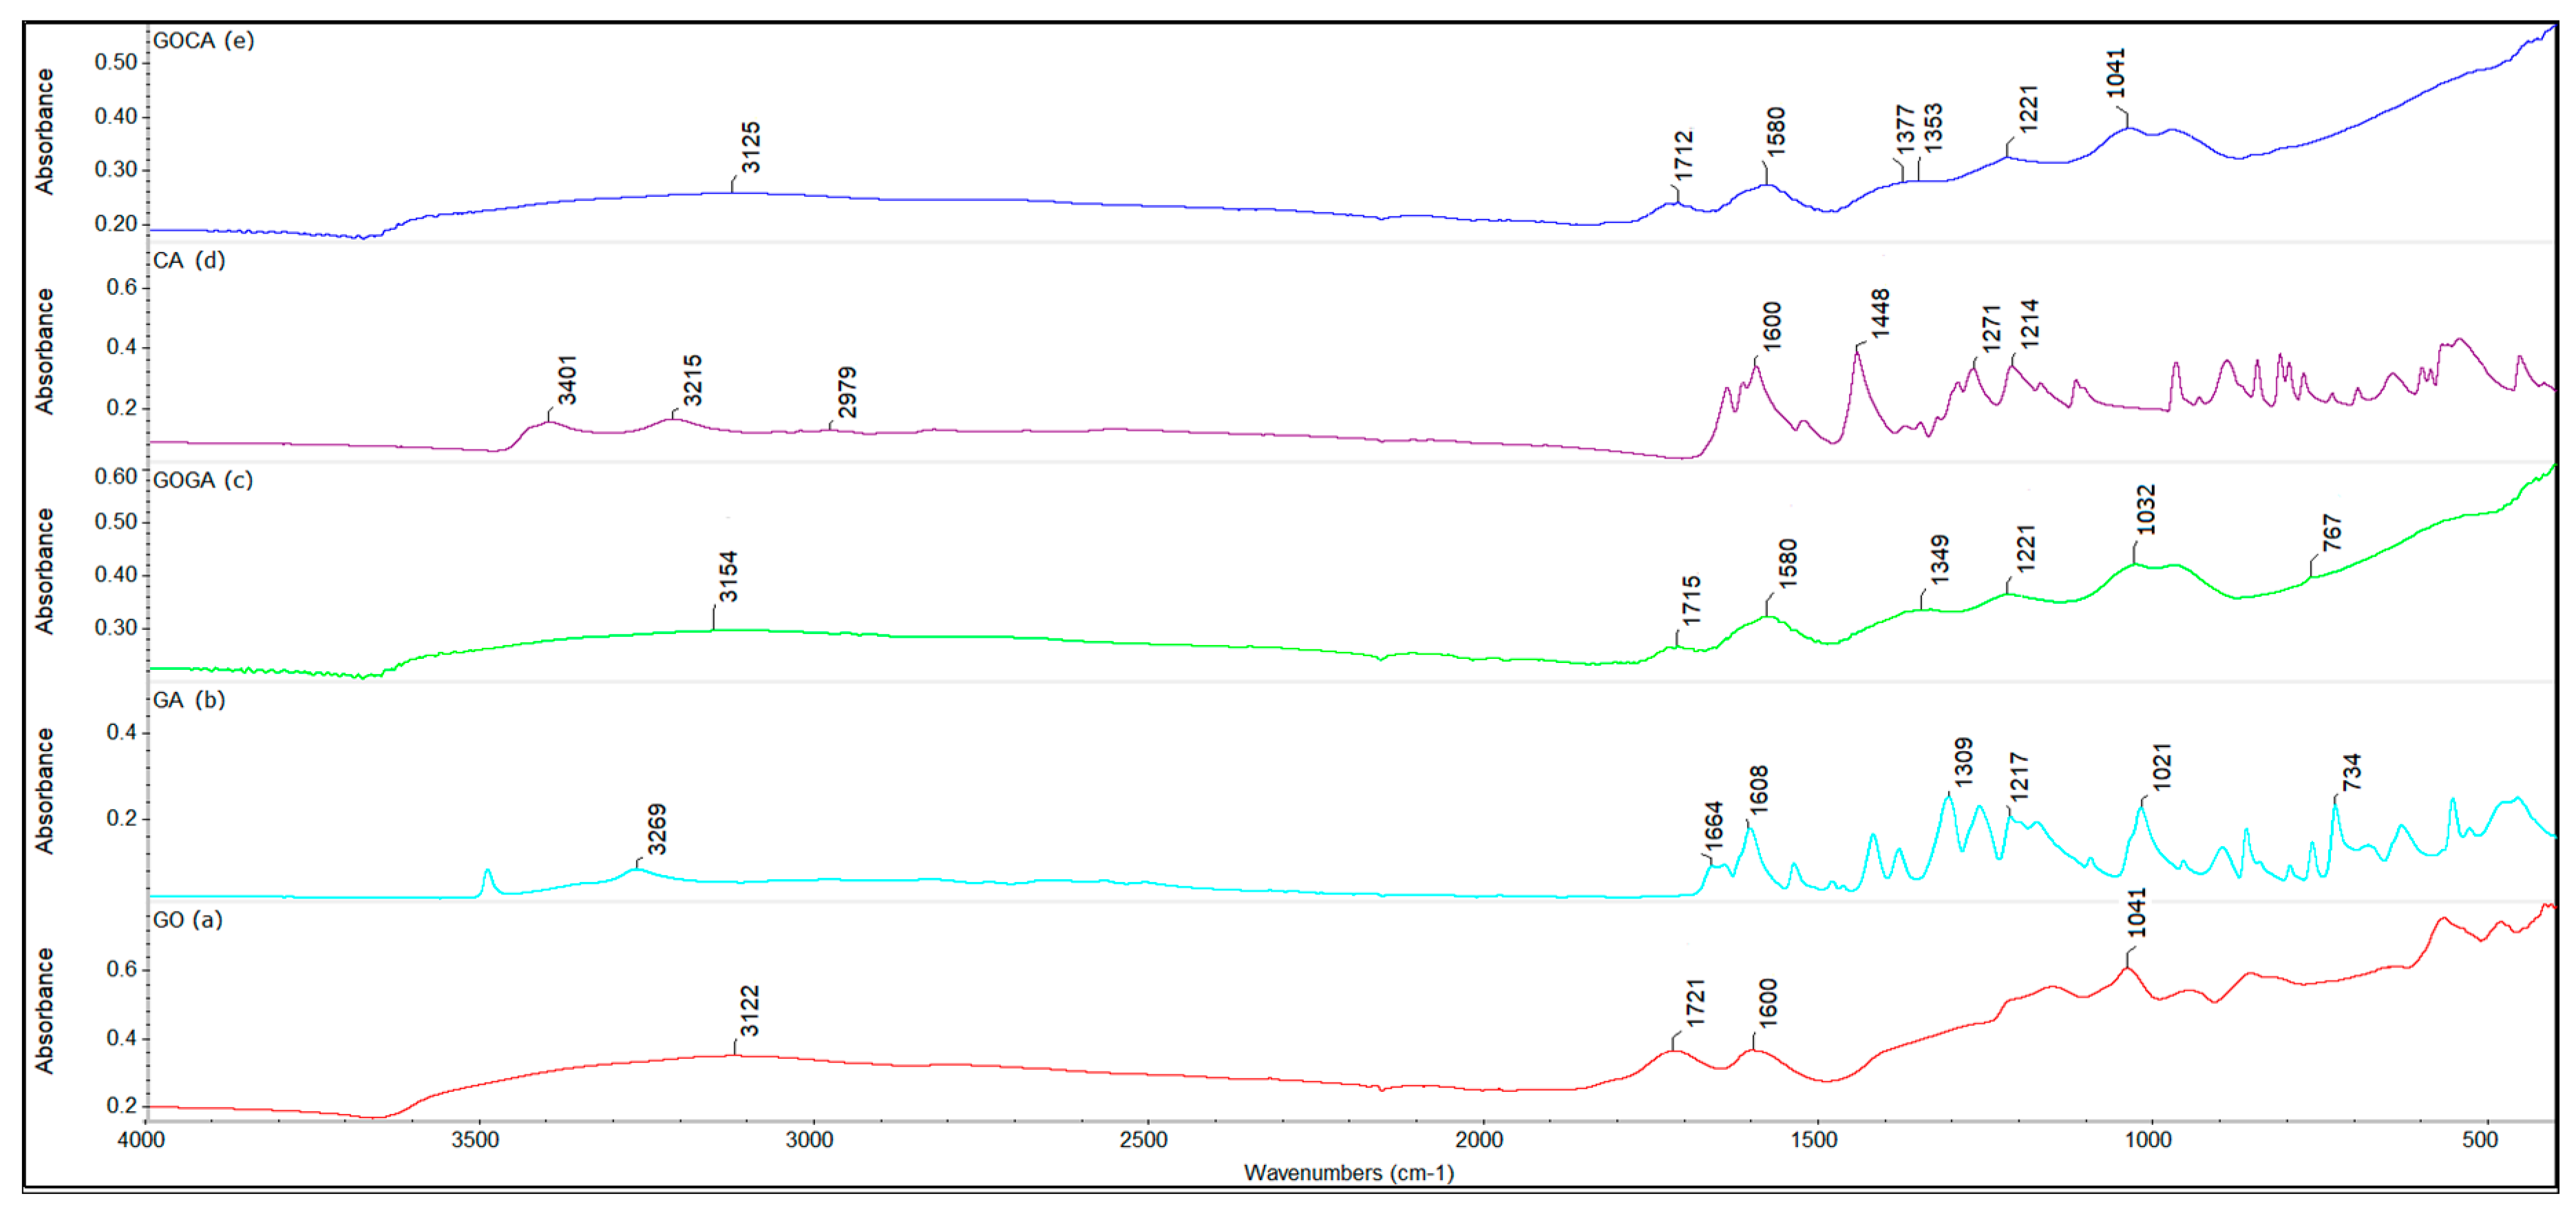Click the Wavenumbers (cm-1) axis title
Viewport: 2576px width, 1209px height.
pos(1348,1173)
